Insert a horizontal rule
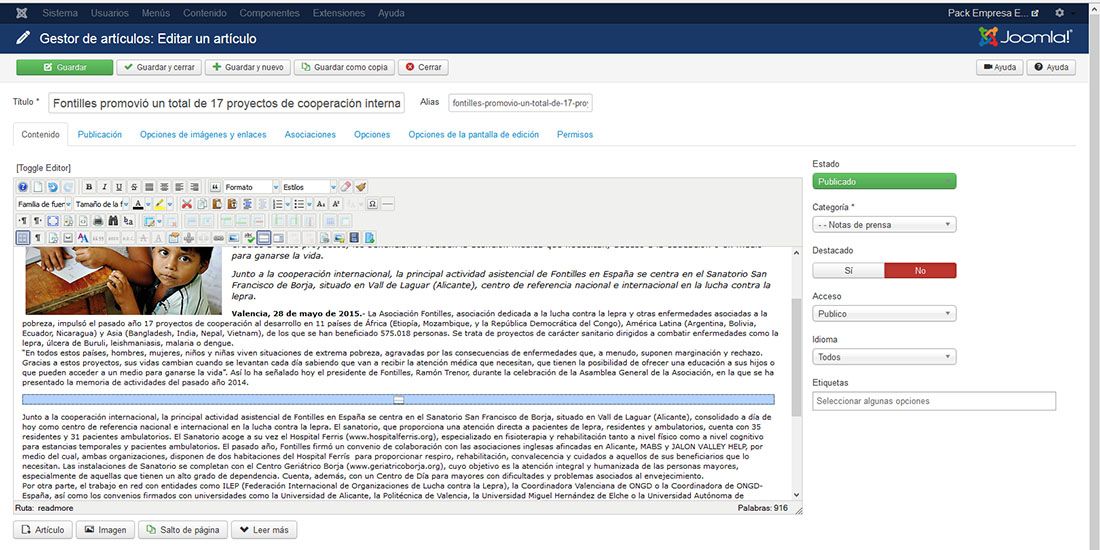This screenshot has width=1100, height=550. 388,204
